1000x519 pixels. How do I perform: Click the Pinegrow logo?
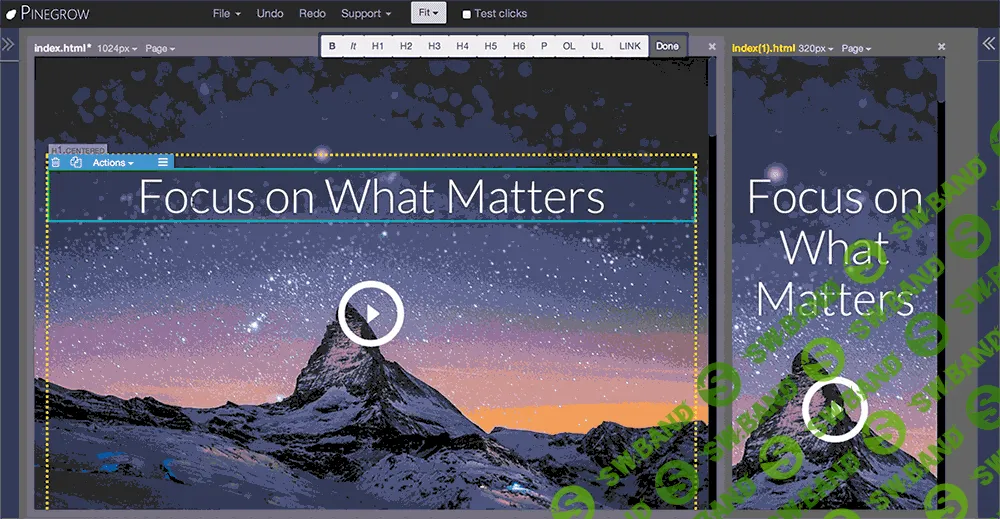(48, 13)
